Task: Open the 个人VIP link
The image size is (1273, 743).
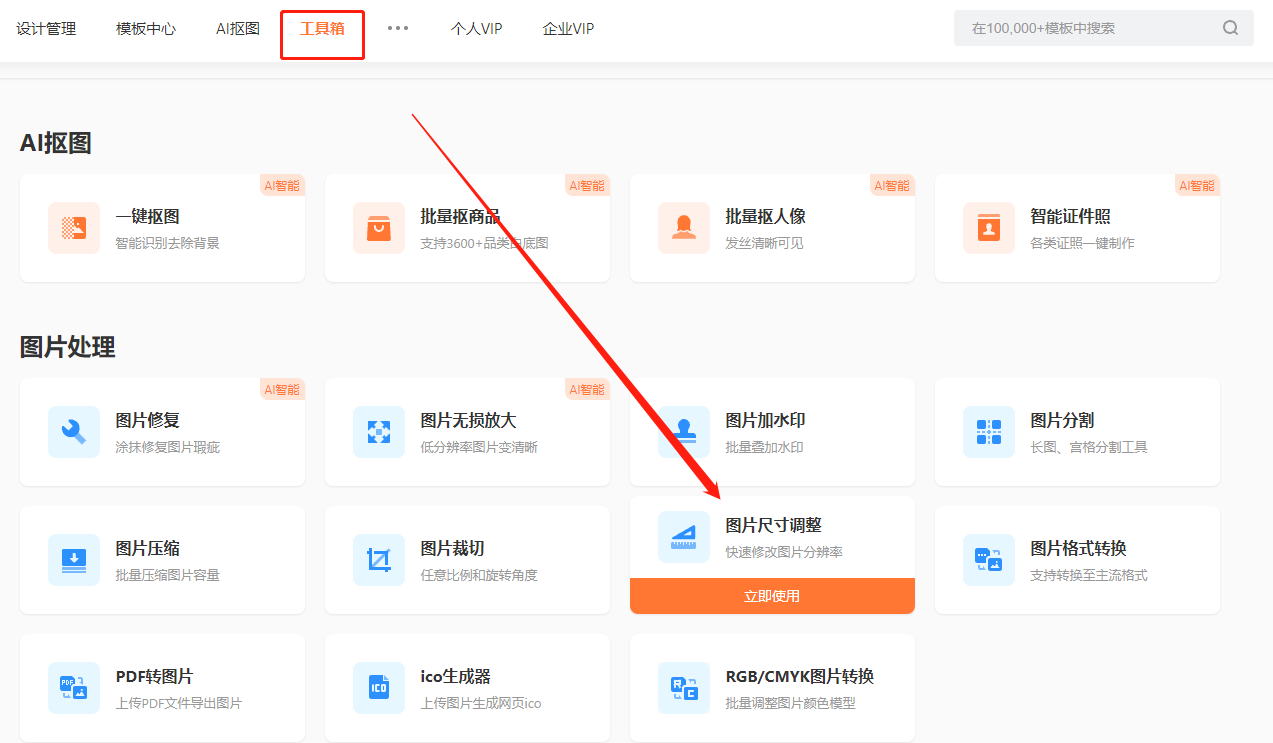Action: click(476, 29)
